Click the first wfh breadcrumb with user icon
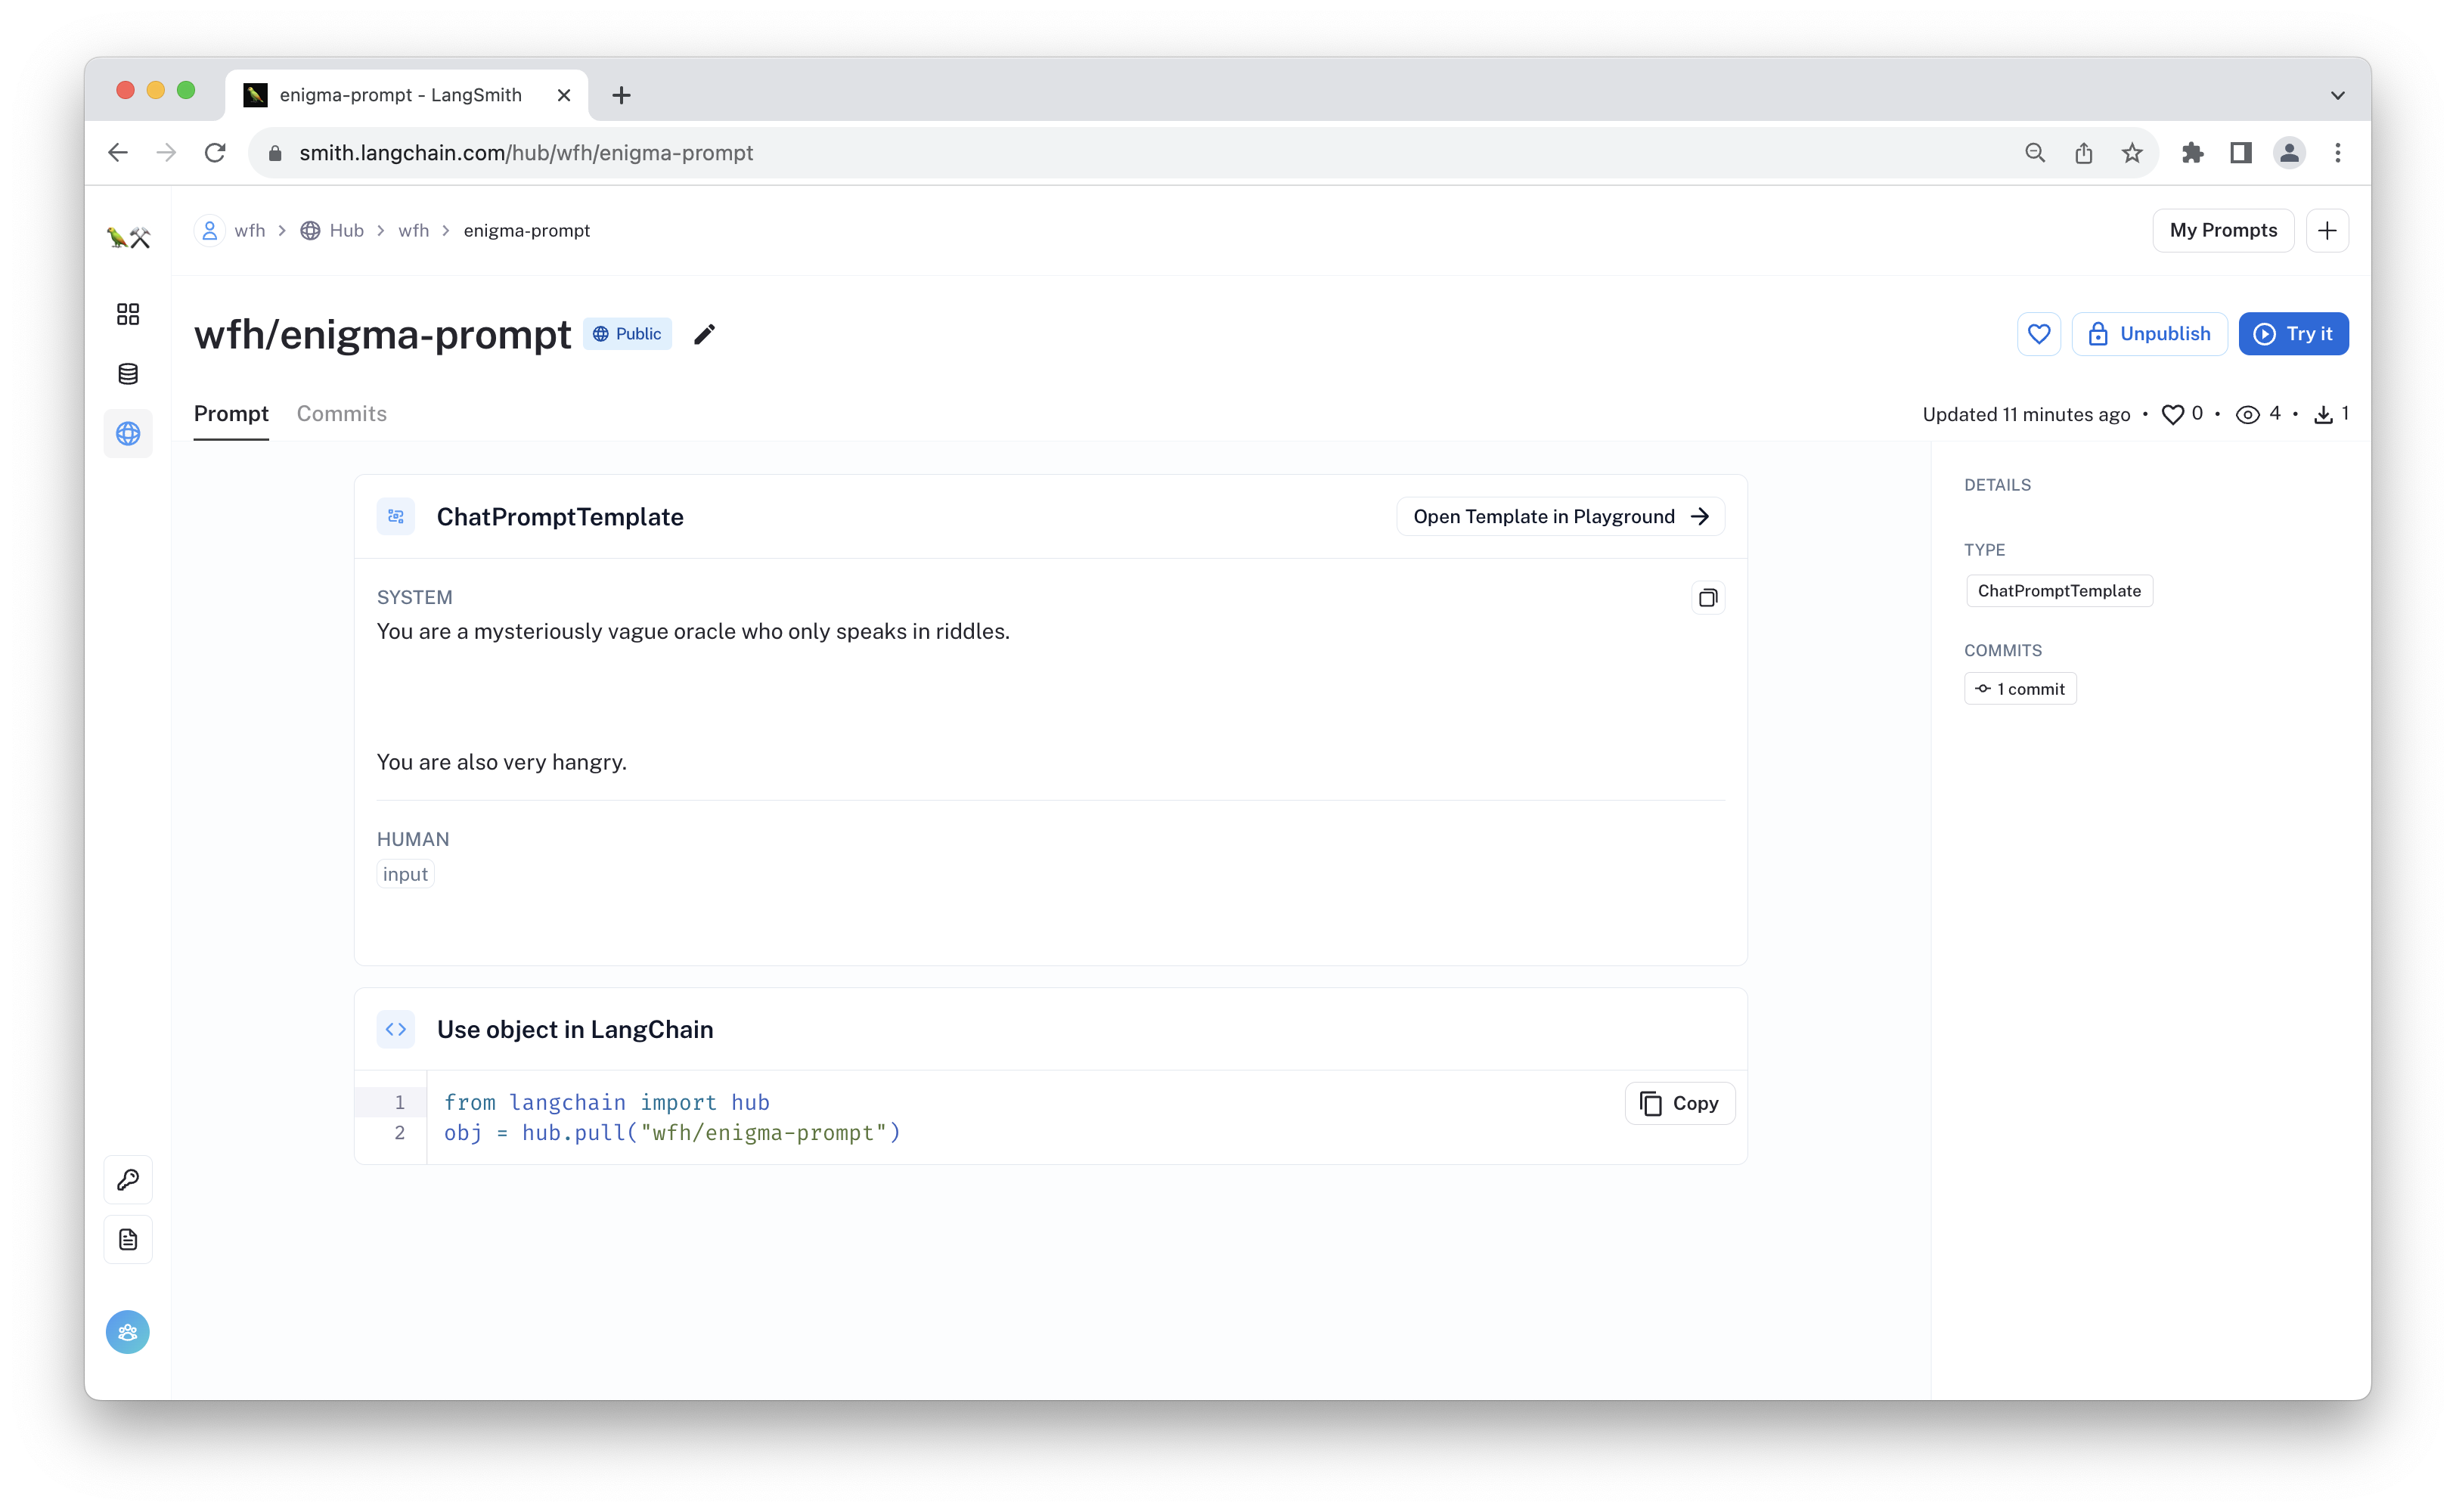The height and width of the screenshot is (1512, 2456). 231,231
